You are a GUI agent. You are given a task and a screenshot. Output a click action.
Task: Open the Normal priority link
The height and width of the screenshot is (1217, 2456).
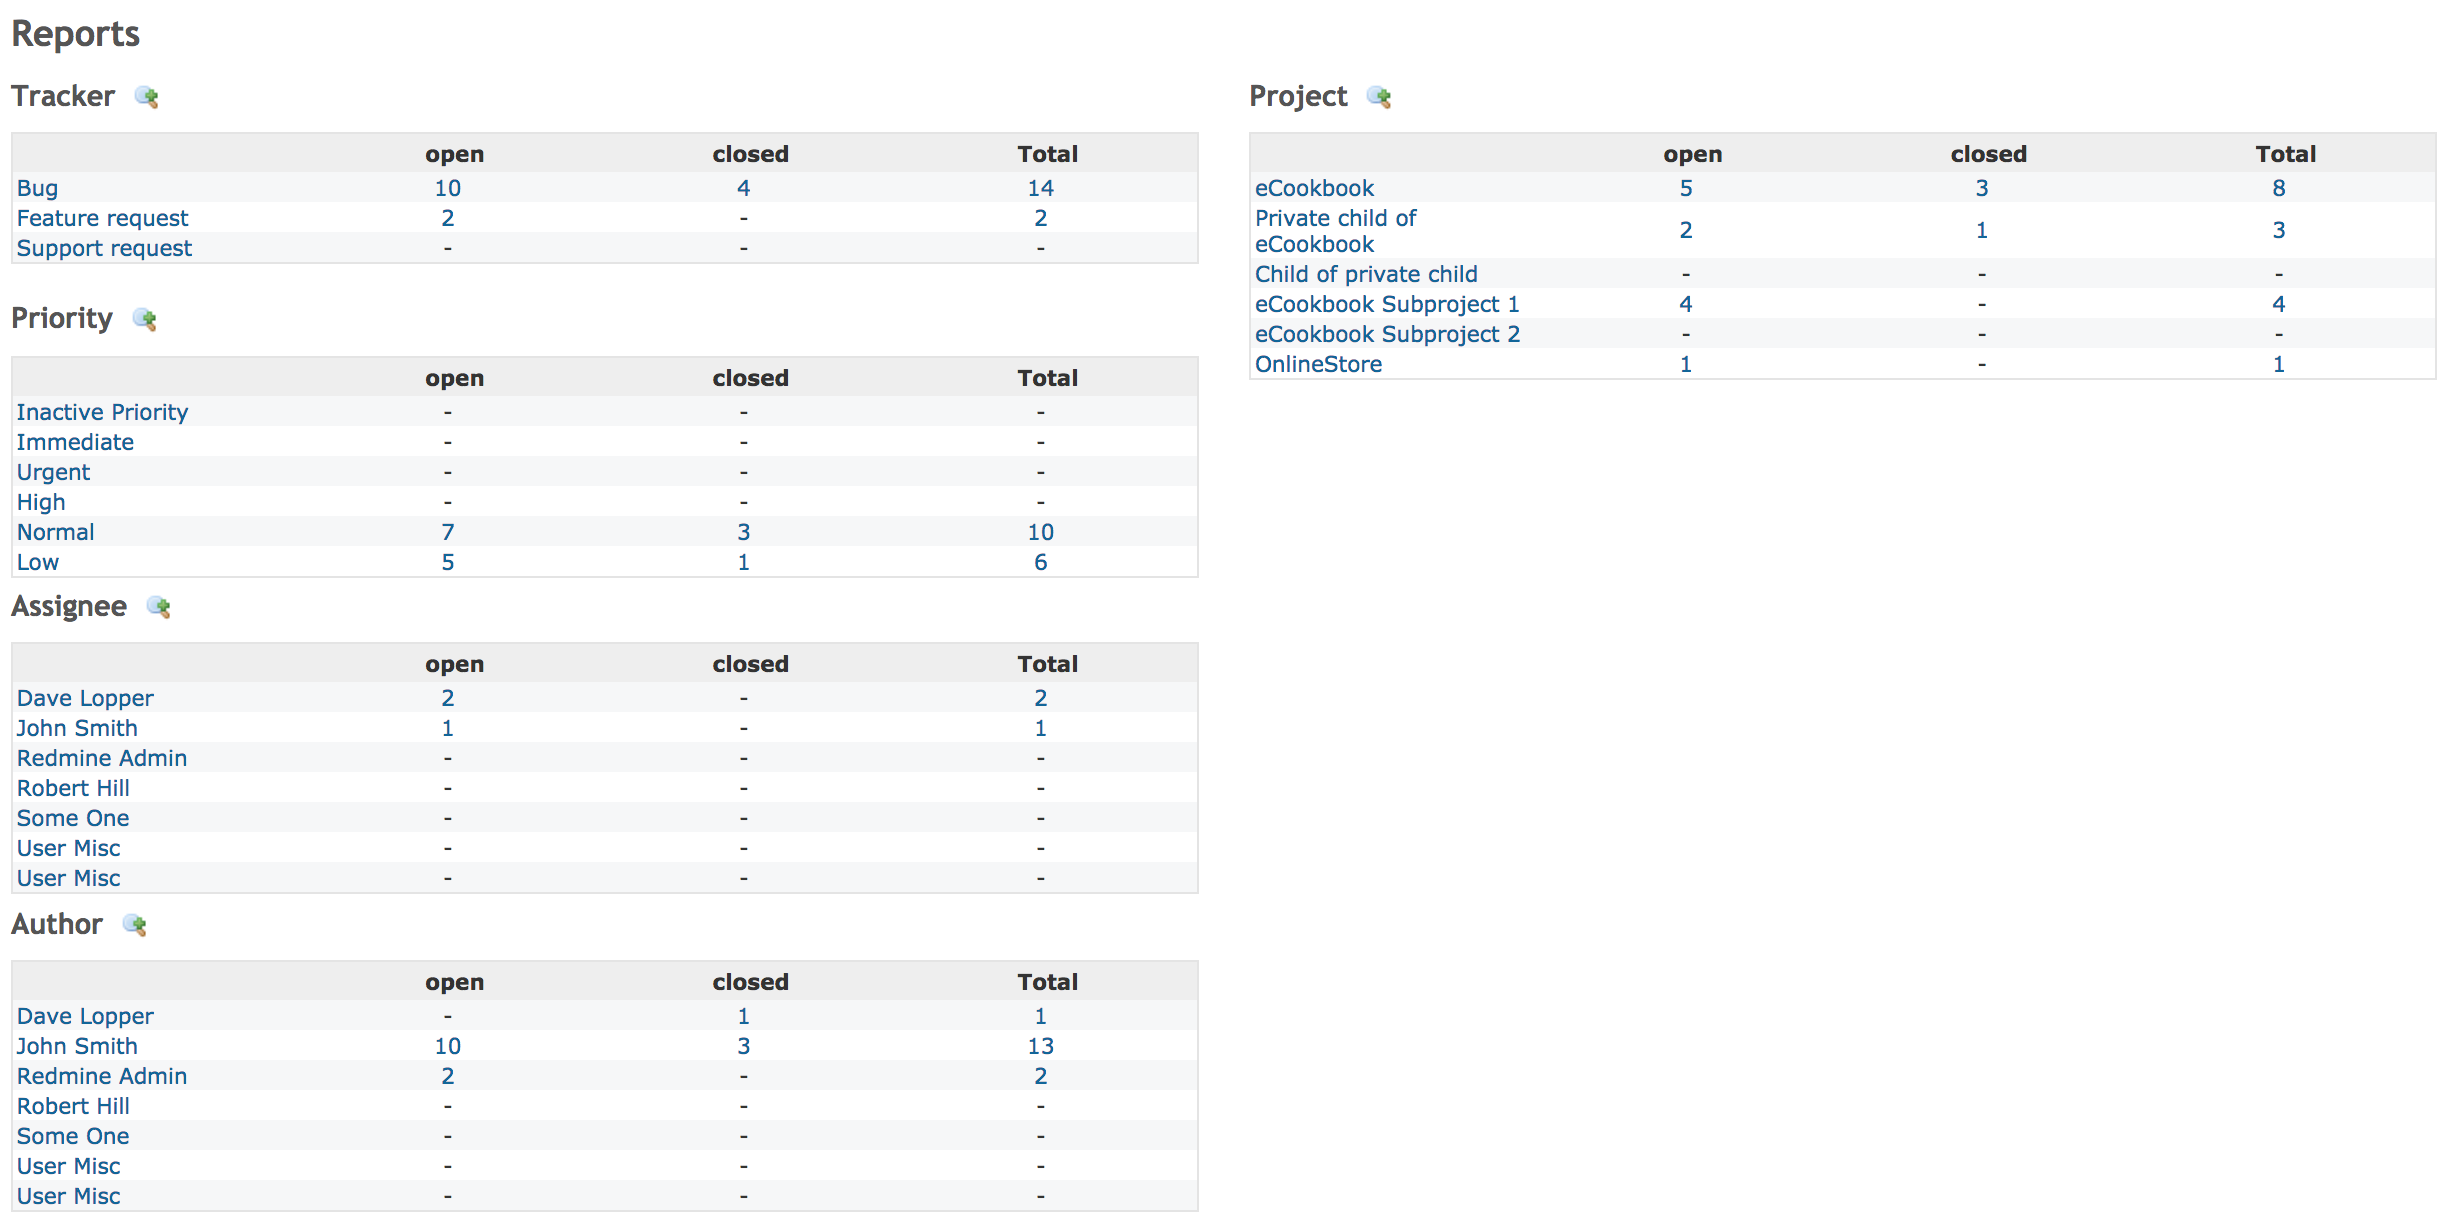[x=55, y=532]
